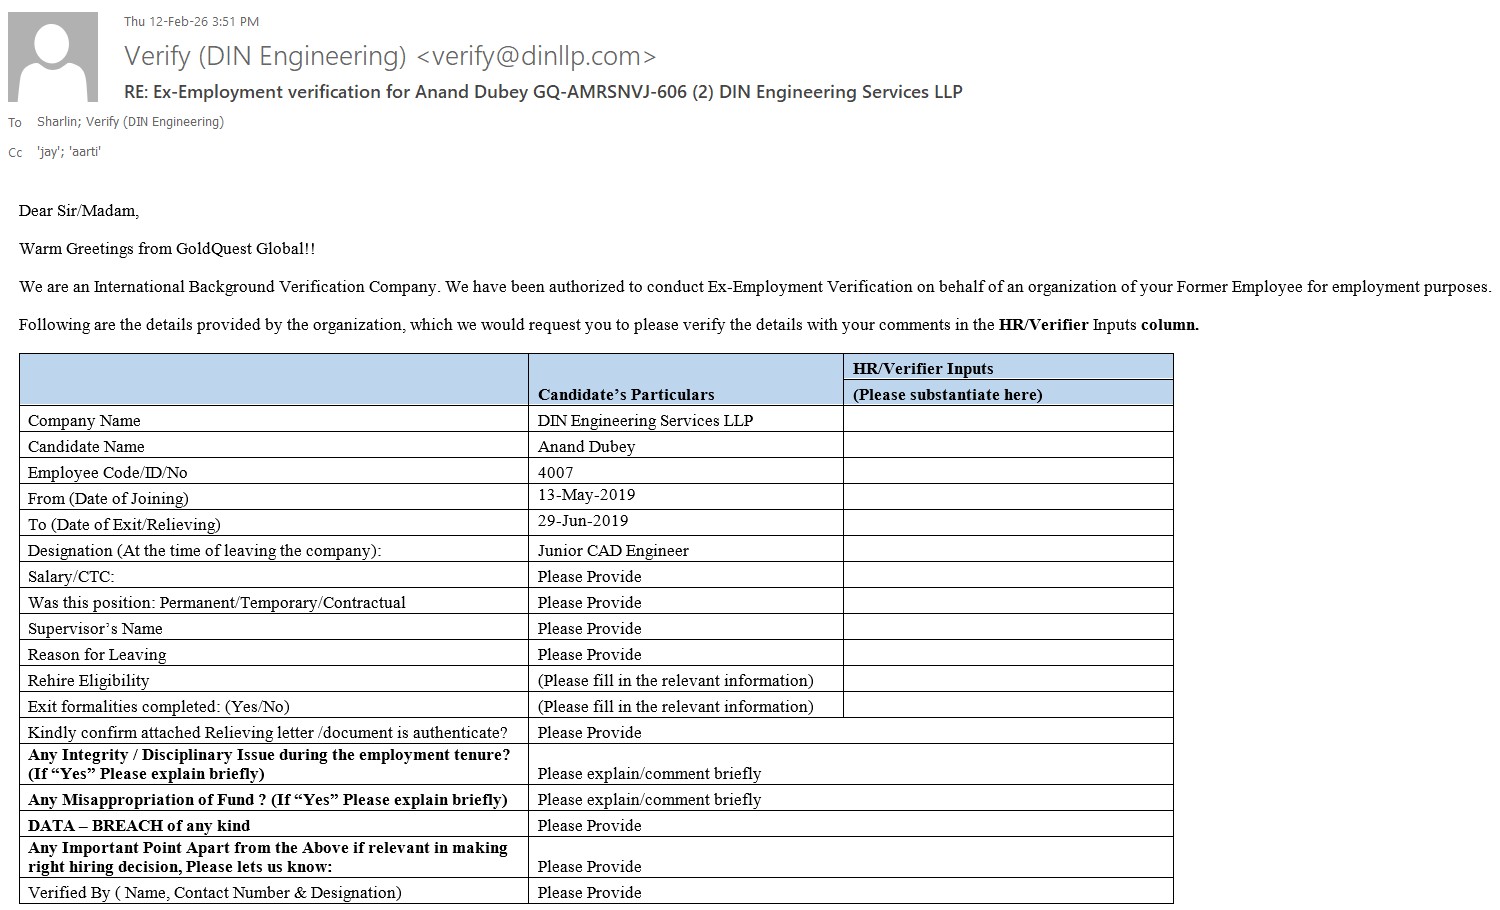
Task: Click the paragraph starting 'Following are the details'
Action: point(609,325)
